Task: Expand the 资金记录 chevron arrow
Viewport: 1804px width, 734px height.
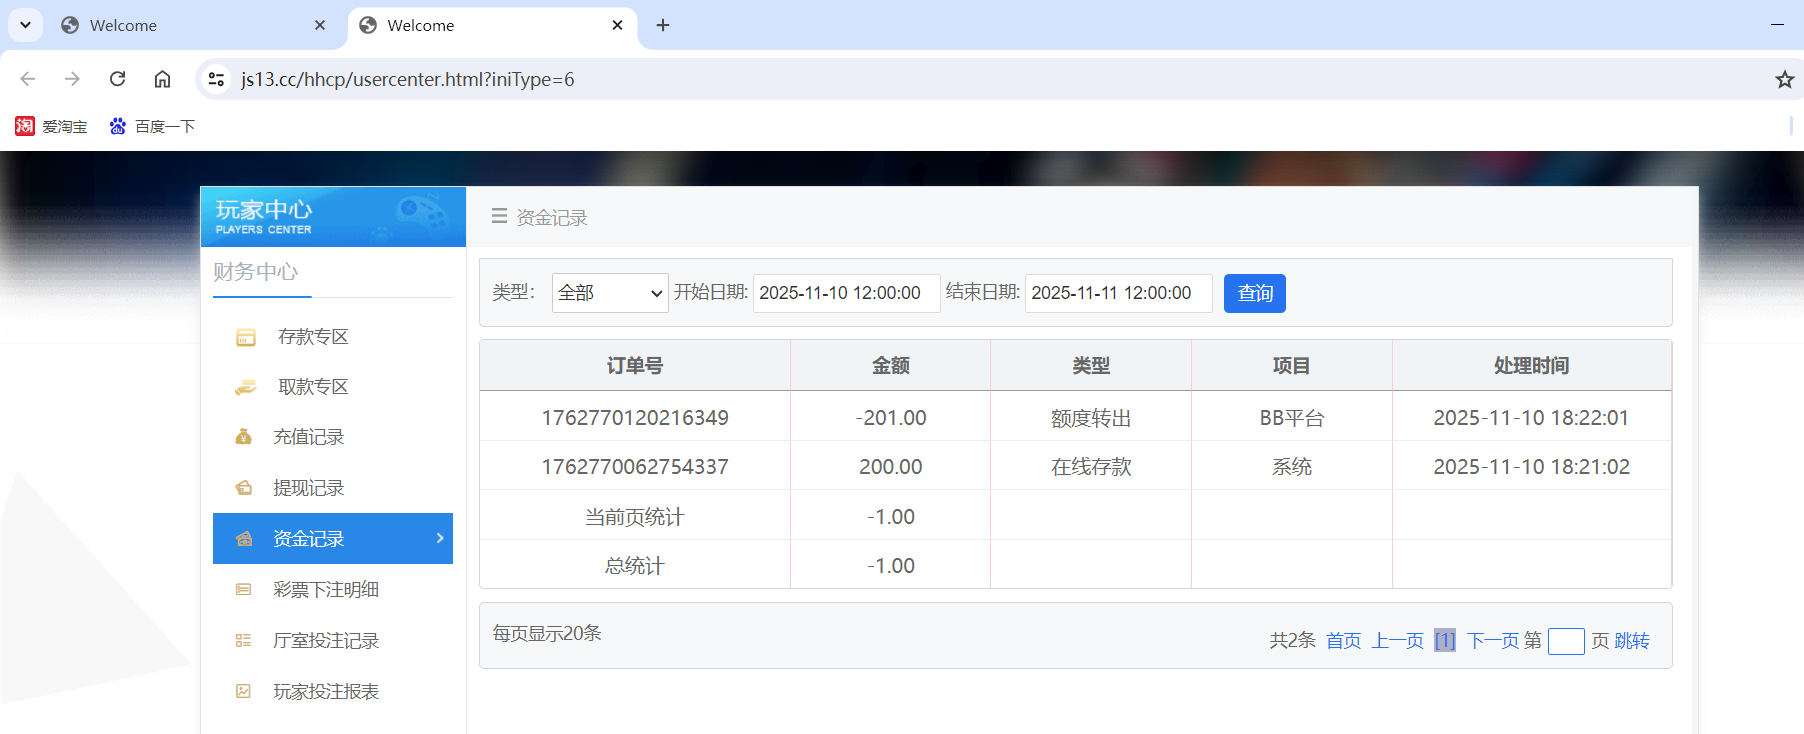Action: pos(440,538)
